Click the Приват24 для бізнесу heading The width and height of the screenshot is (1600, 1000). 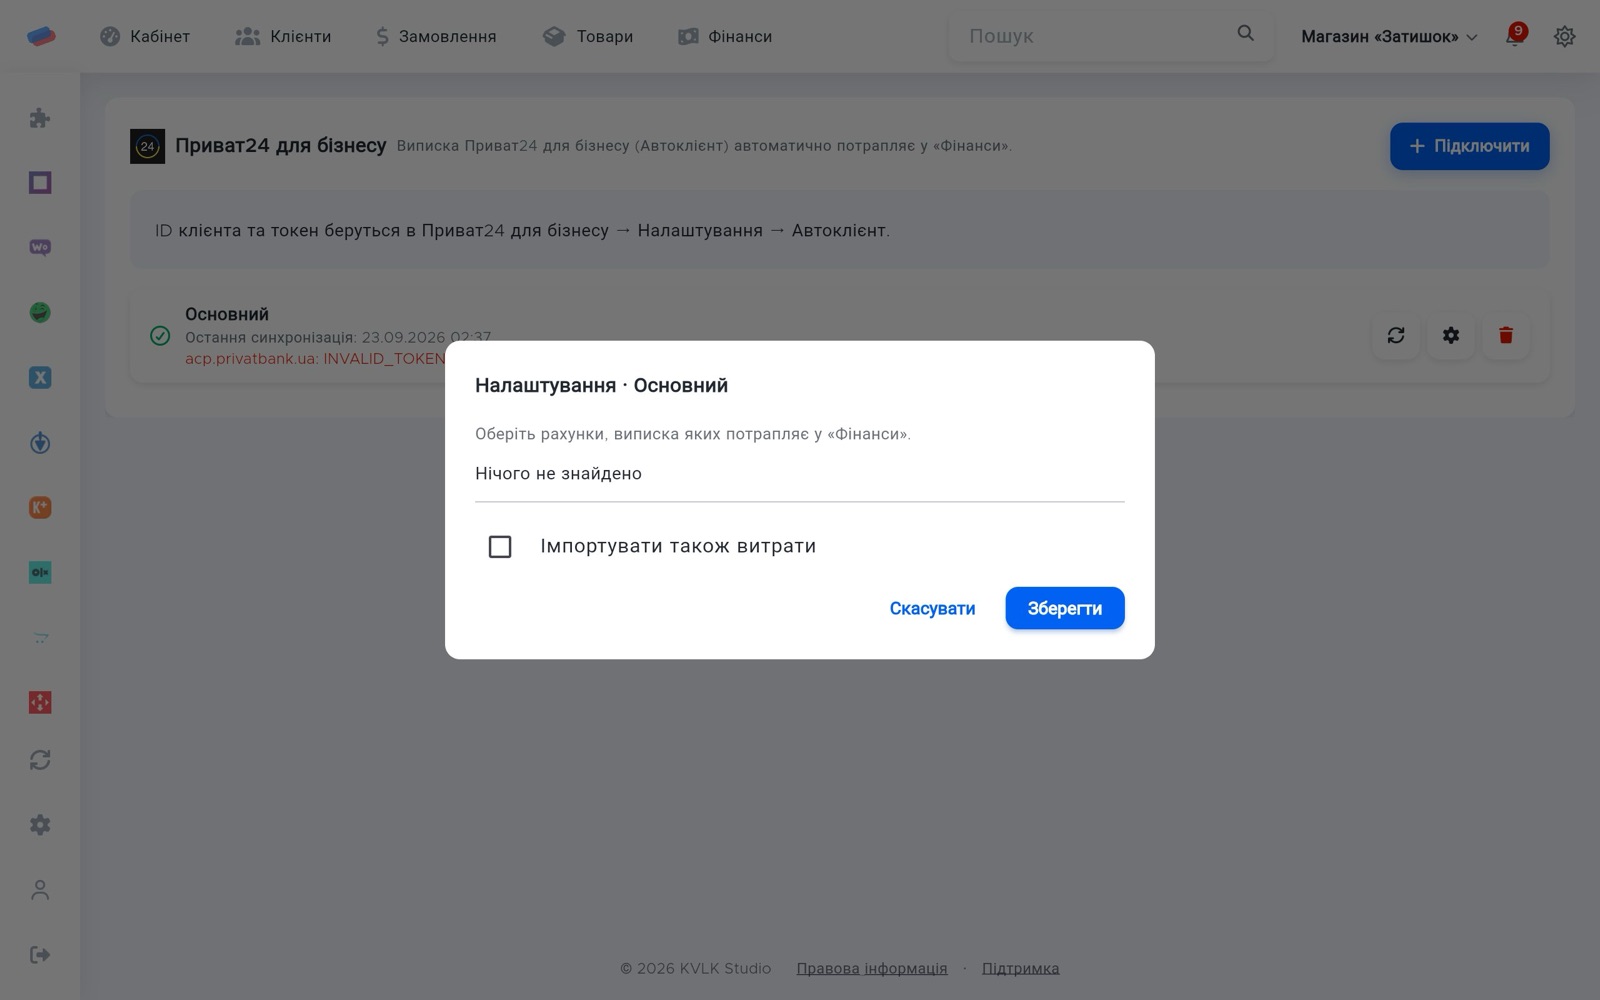click(x=281, y=146)
